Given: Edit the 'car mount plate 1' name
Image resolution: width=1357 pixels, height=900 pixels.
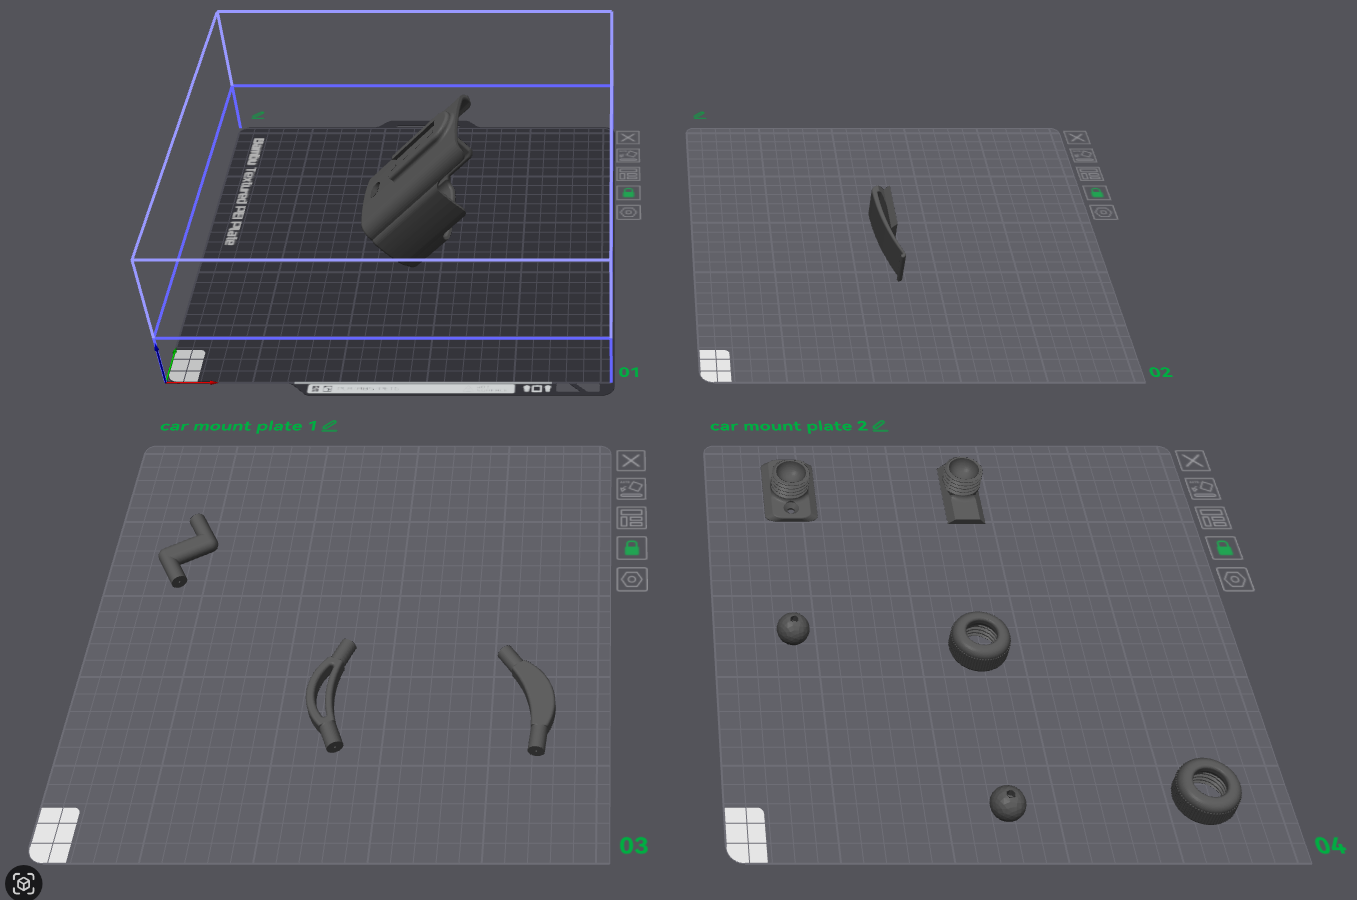Looking at the screenshot, I should (x=329, y=426).
